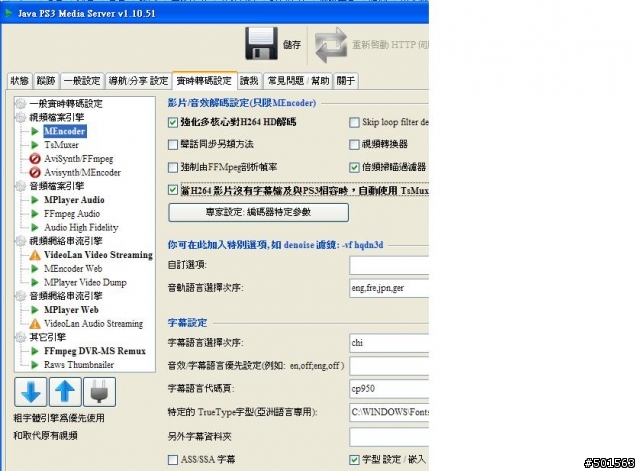
Task: Click play icon beside MPlayer Audio
Action: 35,200
